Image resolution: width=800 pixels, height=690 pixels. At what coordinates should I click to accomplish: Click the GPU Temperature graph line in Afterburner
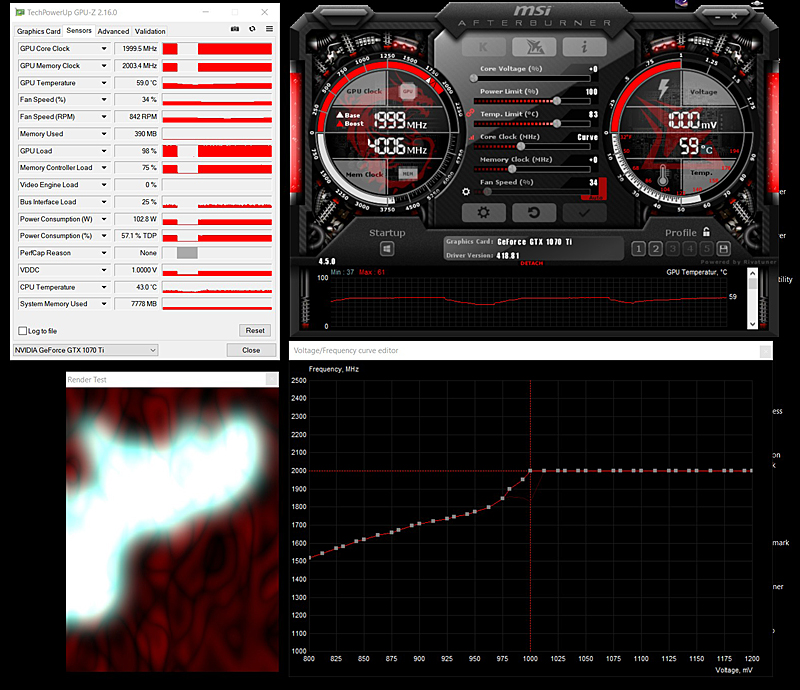[529, 300]
